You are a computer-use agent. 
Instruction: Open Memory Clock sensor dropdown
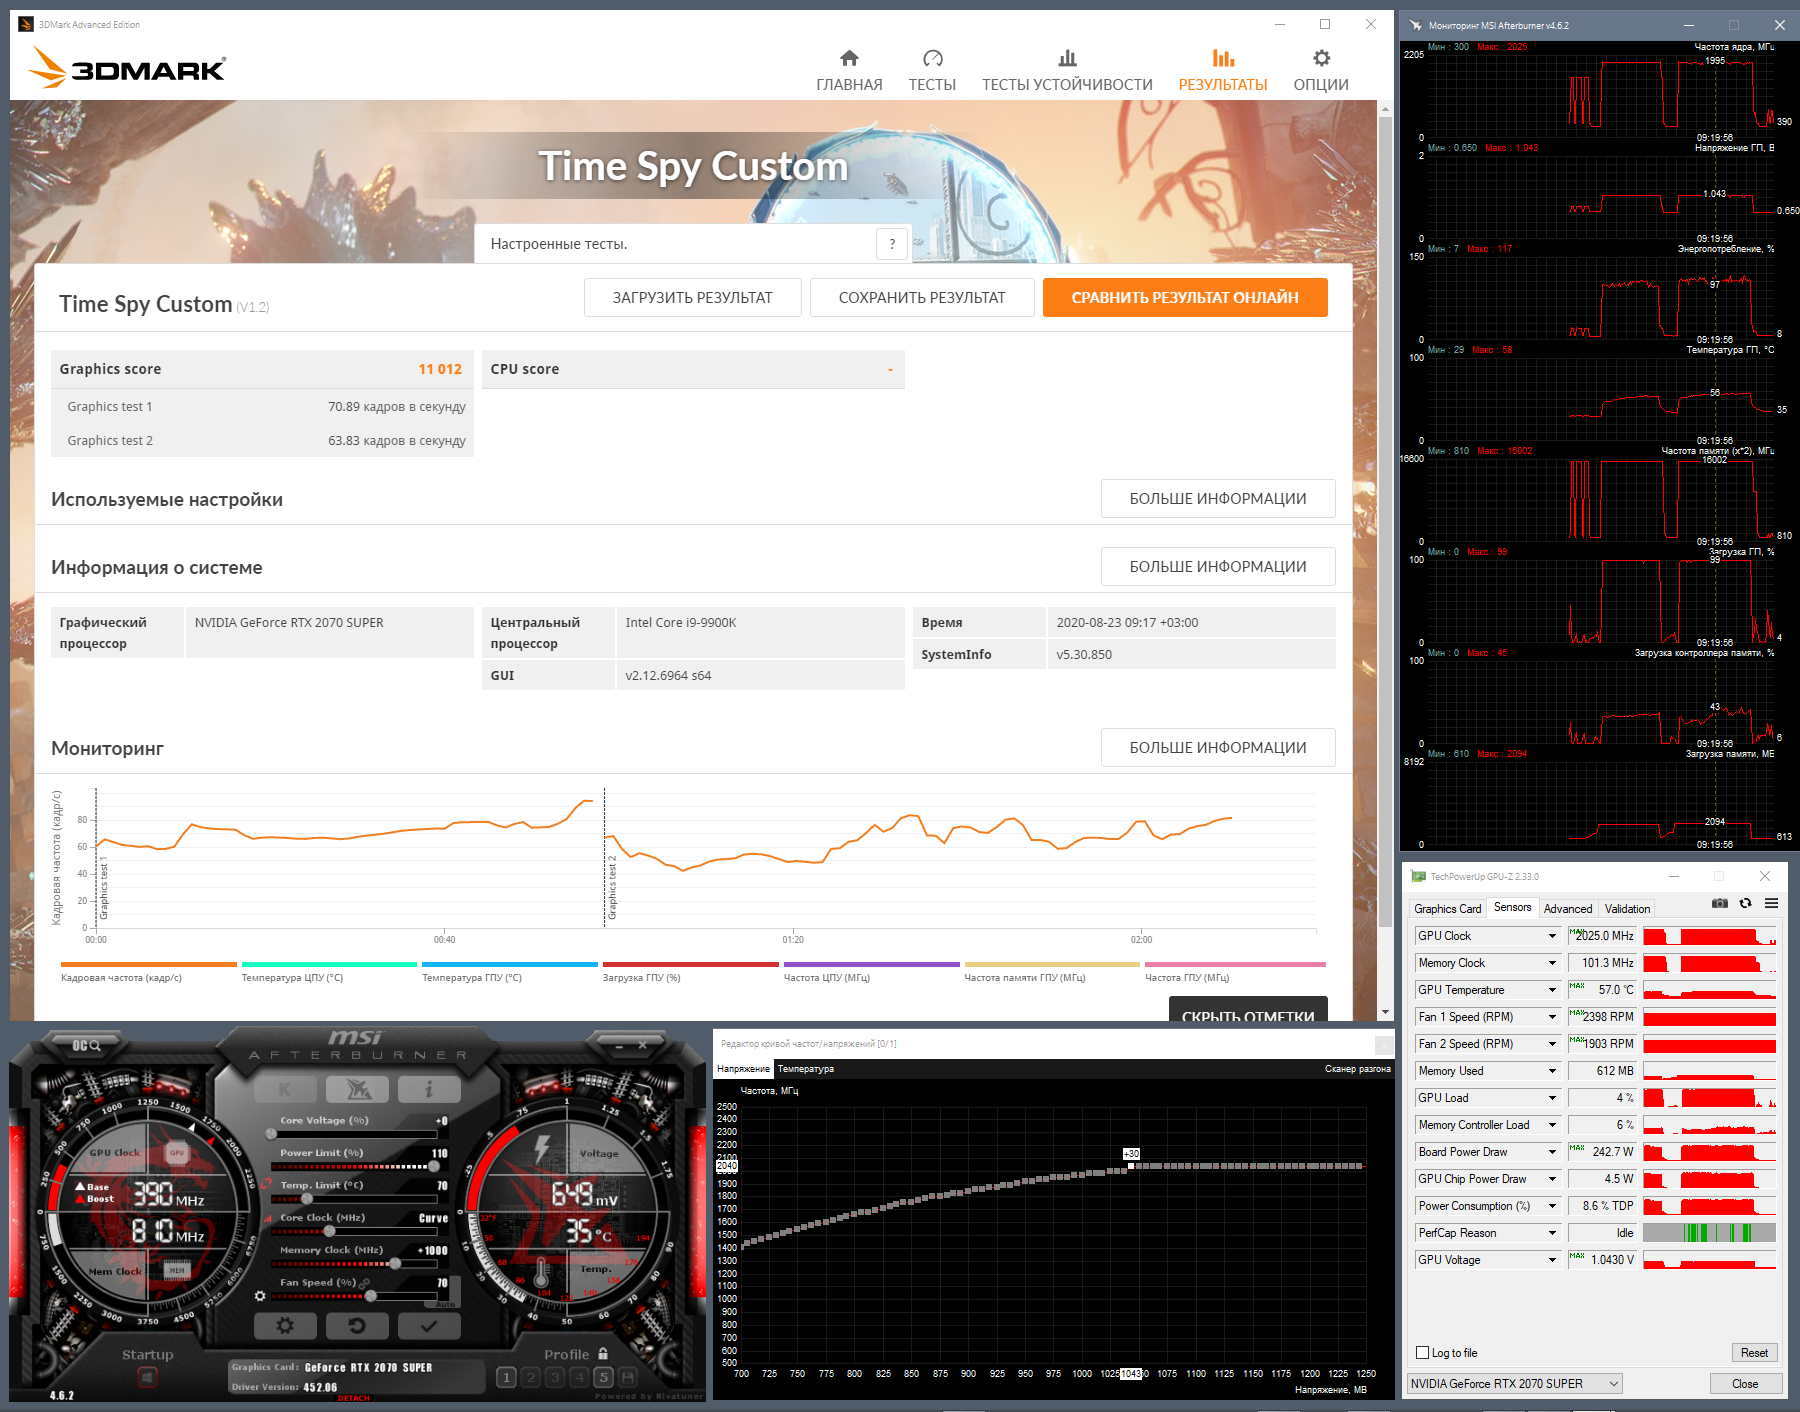1488,963
